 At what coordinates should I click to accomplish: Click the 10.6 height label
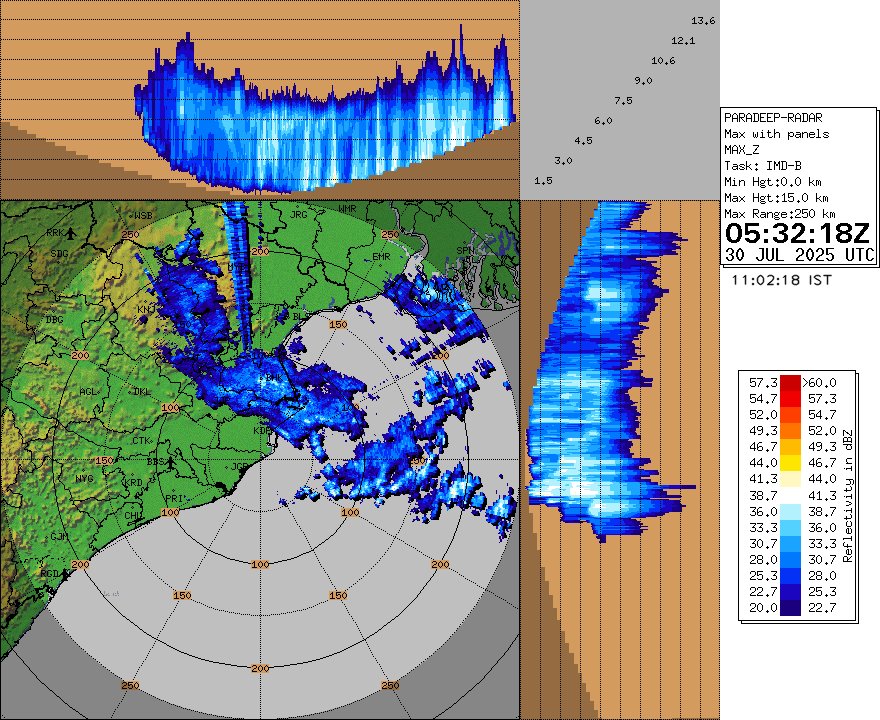coord(663,61)
